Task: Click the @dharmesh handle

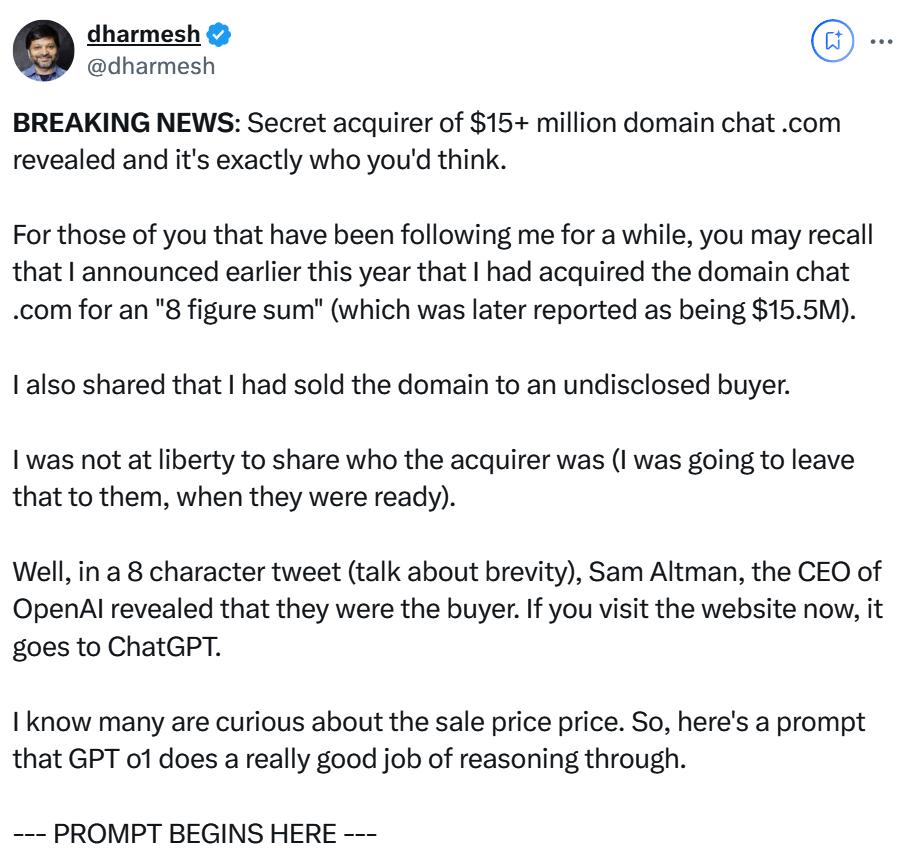Action: [x=151, y=66]
